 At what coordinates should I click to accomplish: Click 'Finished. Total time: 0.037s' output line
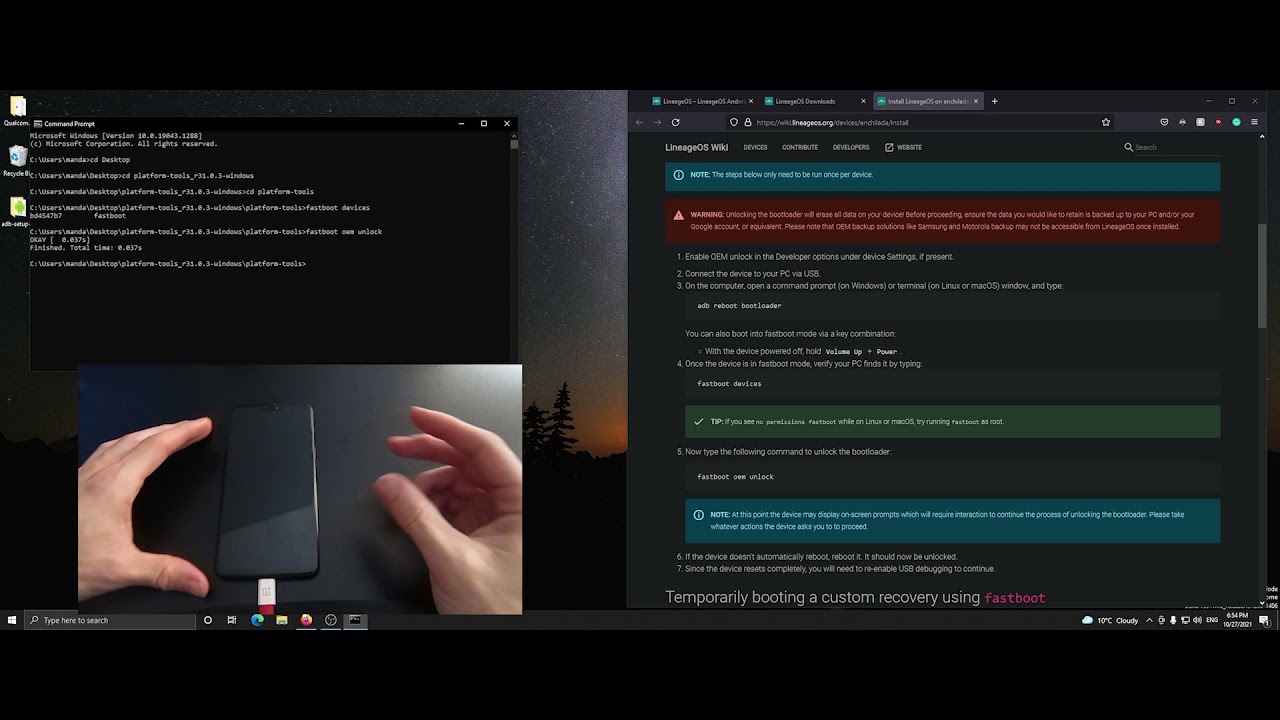coord(86,247)
